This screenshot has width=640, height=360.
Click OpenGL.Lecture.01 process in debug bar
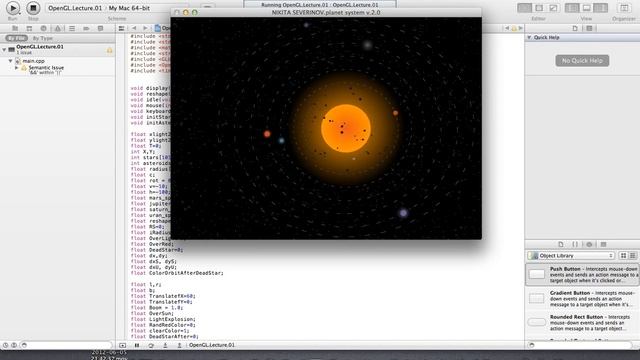(211, 345)
